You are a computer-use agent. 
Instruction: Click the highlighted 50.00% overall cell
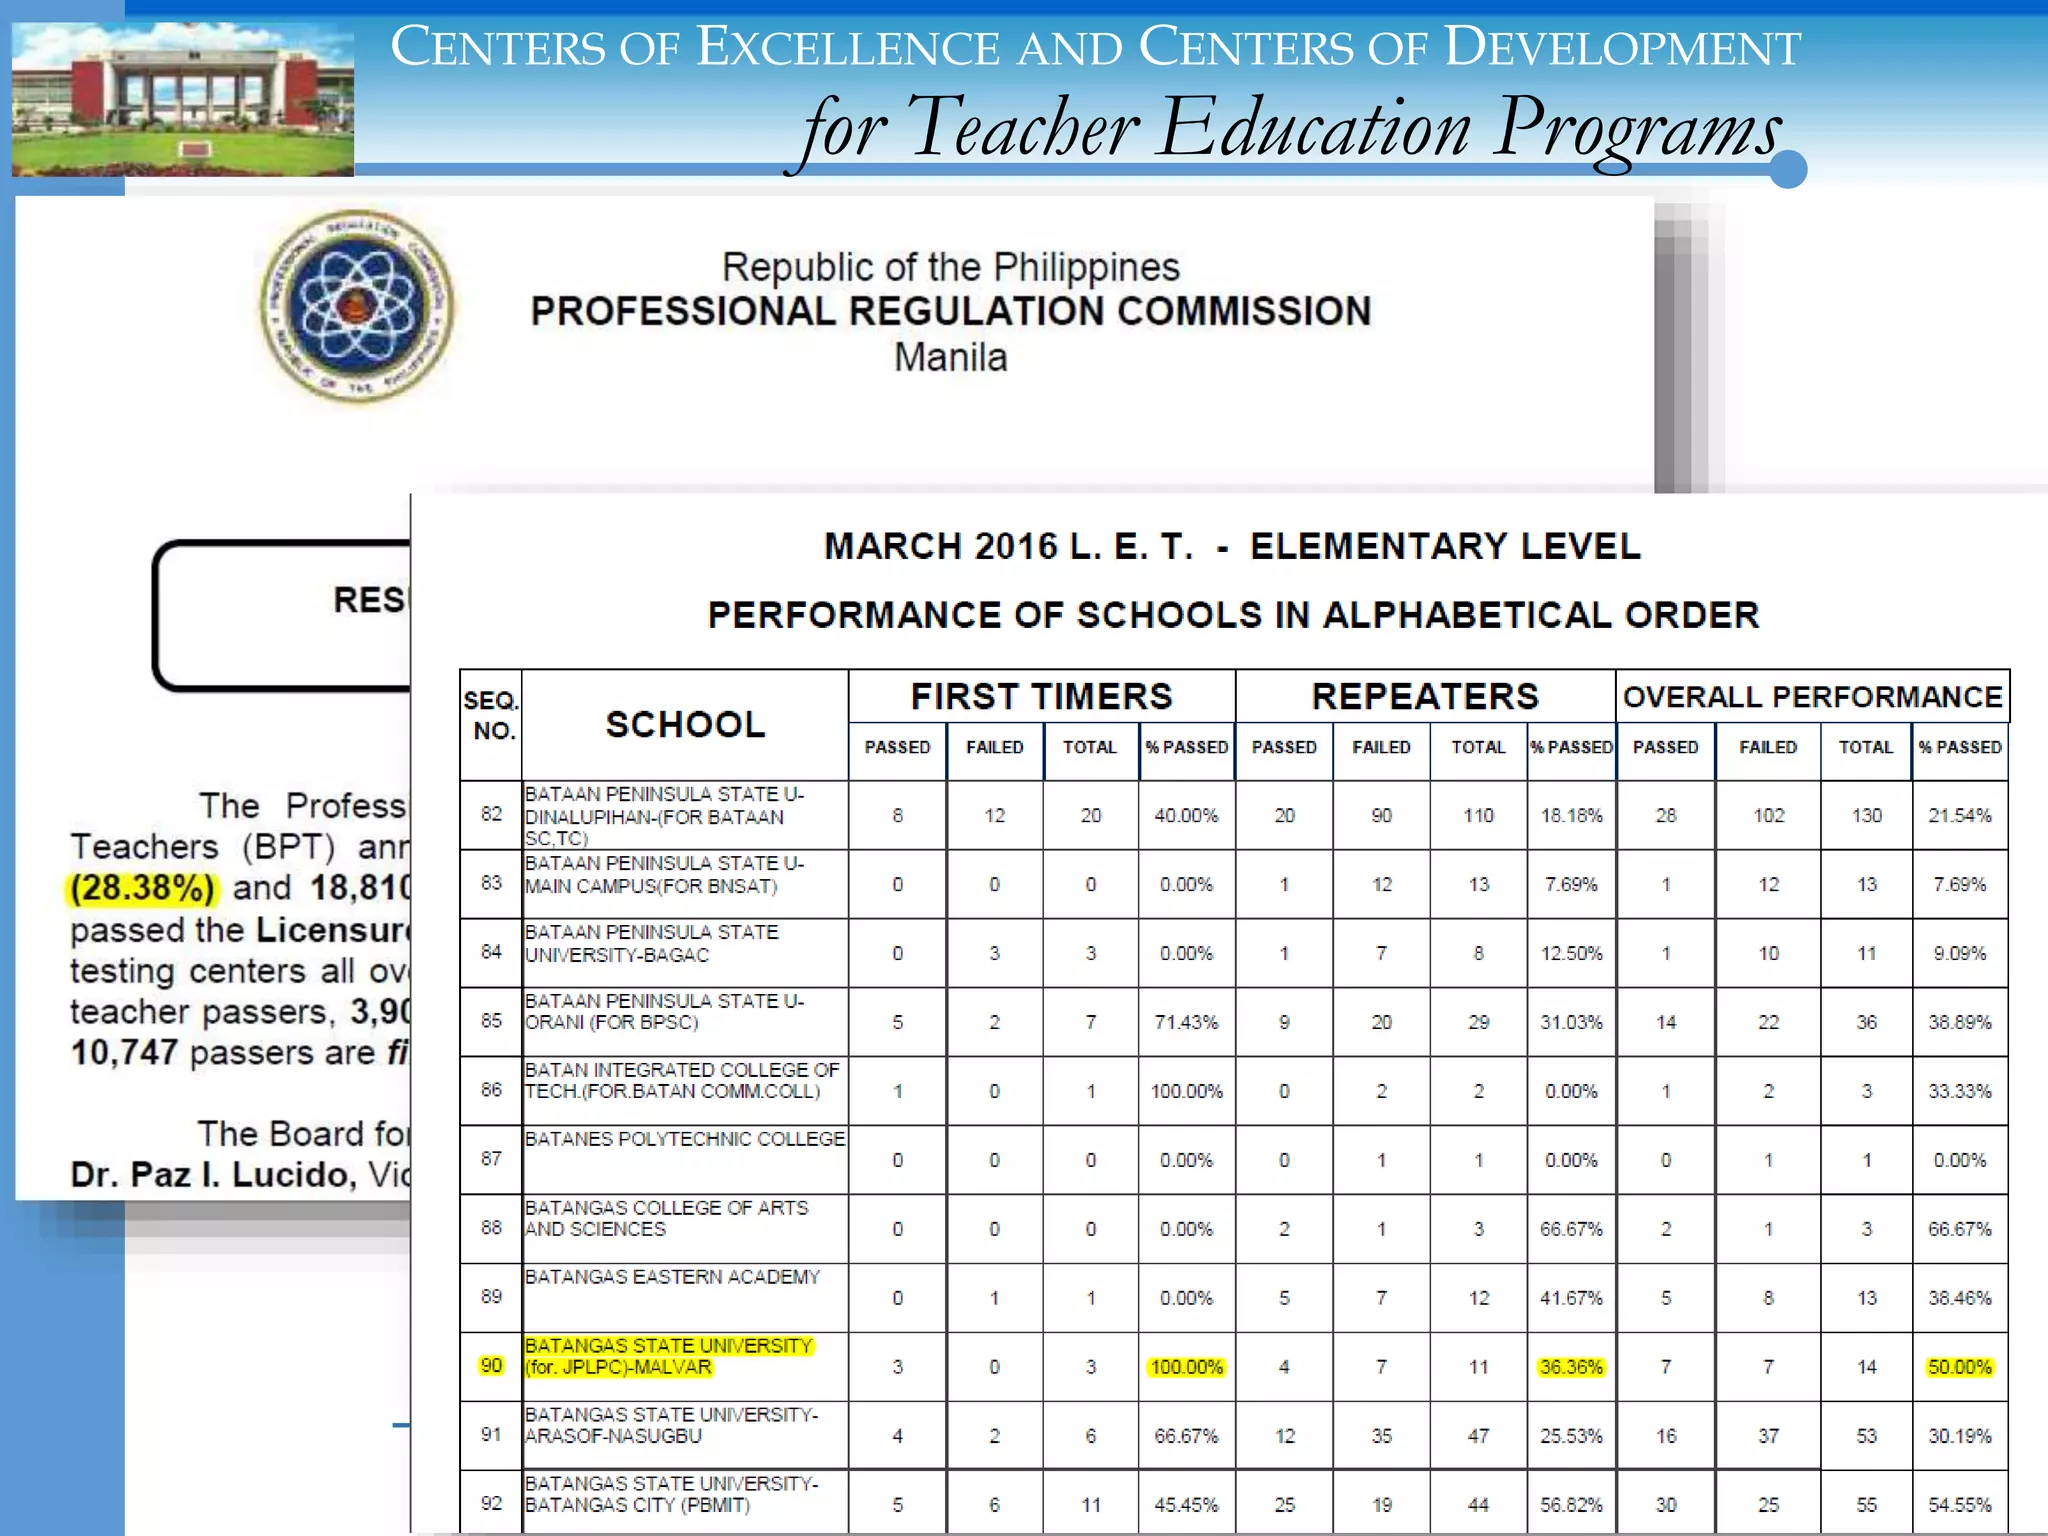pyautogui.click(x=1959, y=1367)
